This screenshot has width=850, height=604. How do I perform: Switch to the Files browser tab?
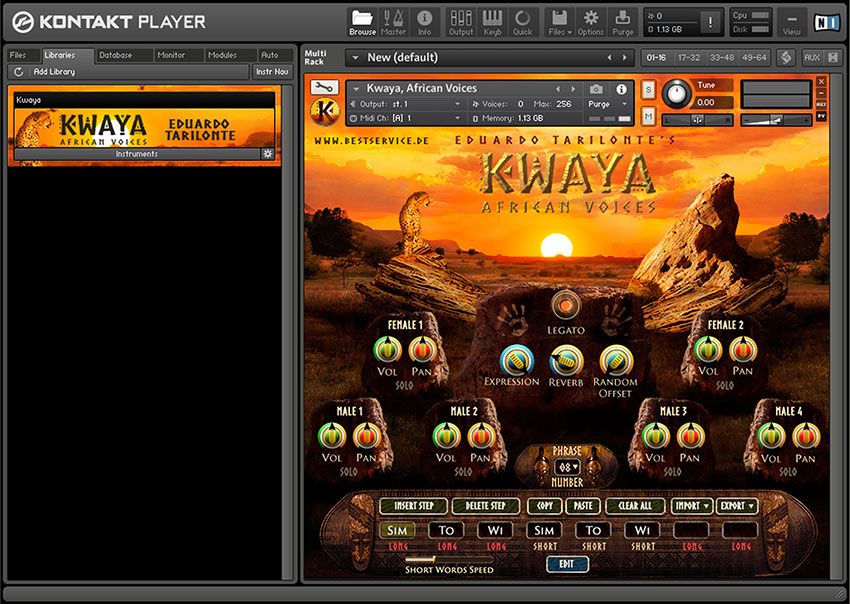(x=18, y=55)
